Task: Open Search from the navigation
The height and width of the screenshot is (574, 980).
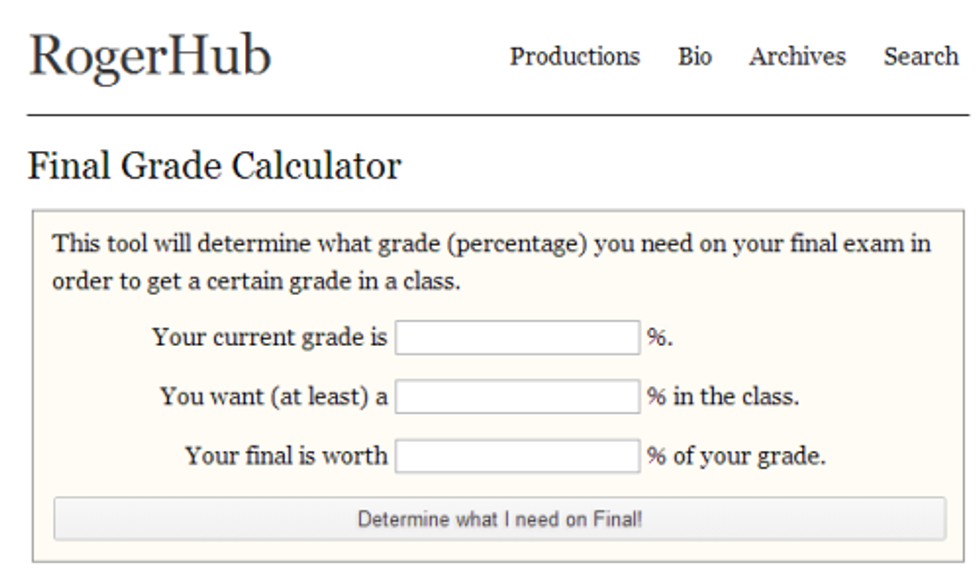Action: [x=920, y=57]
